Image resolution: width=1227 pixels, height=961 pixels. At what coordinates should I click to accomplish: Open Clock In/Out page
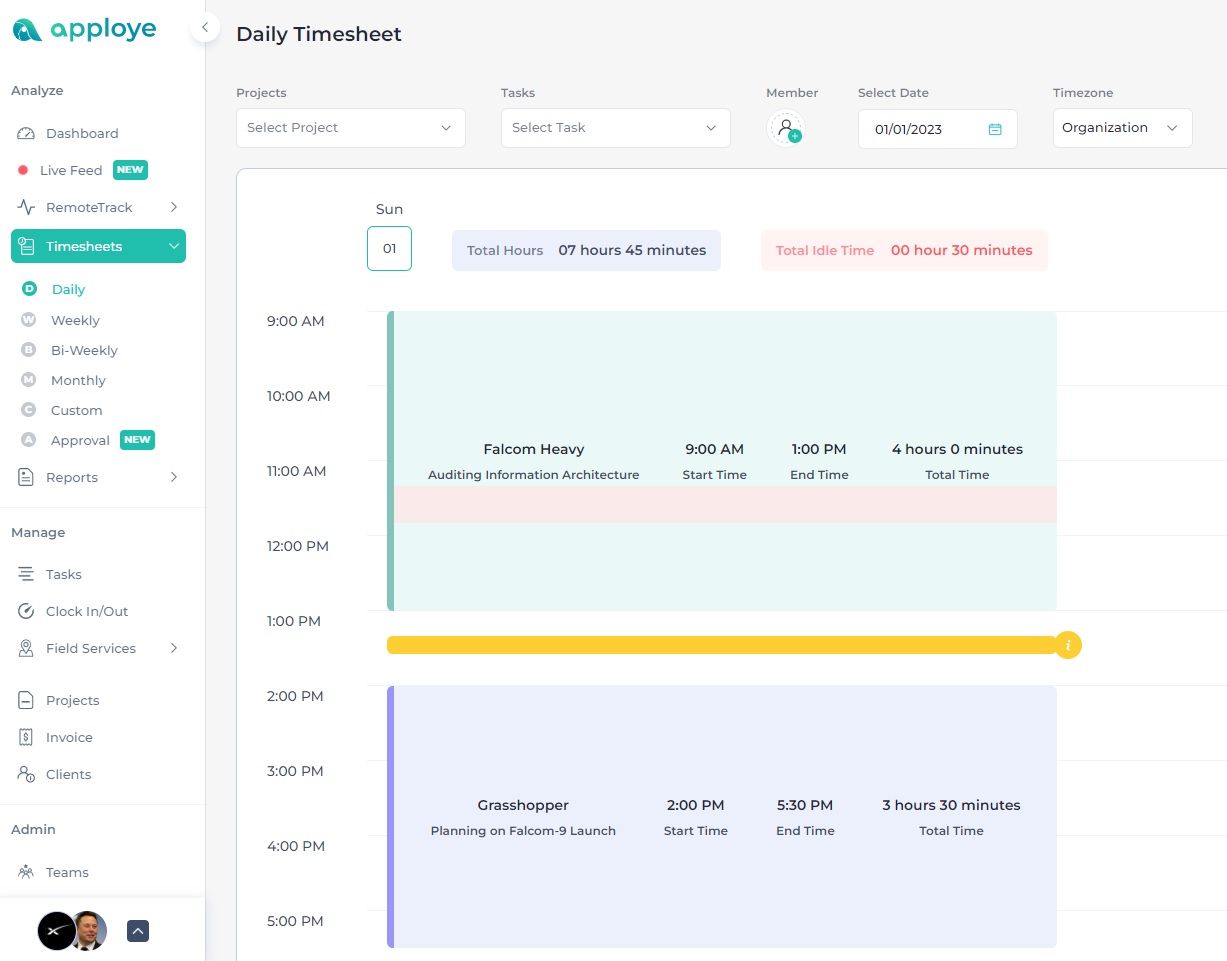(x=87, y=611)
